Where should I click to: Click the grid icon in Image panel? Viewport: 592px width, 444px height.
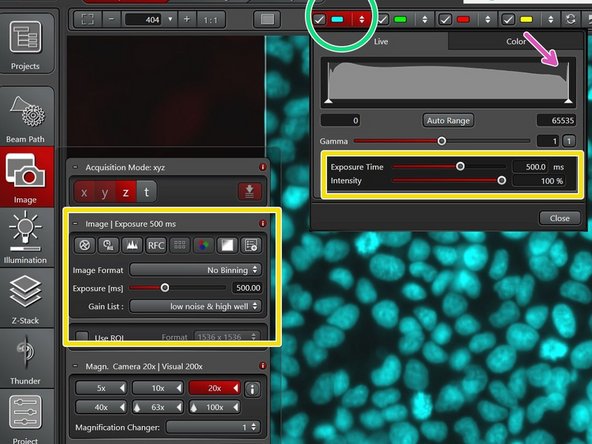180,245
